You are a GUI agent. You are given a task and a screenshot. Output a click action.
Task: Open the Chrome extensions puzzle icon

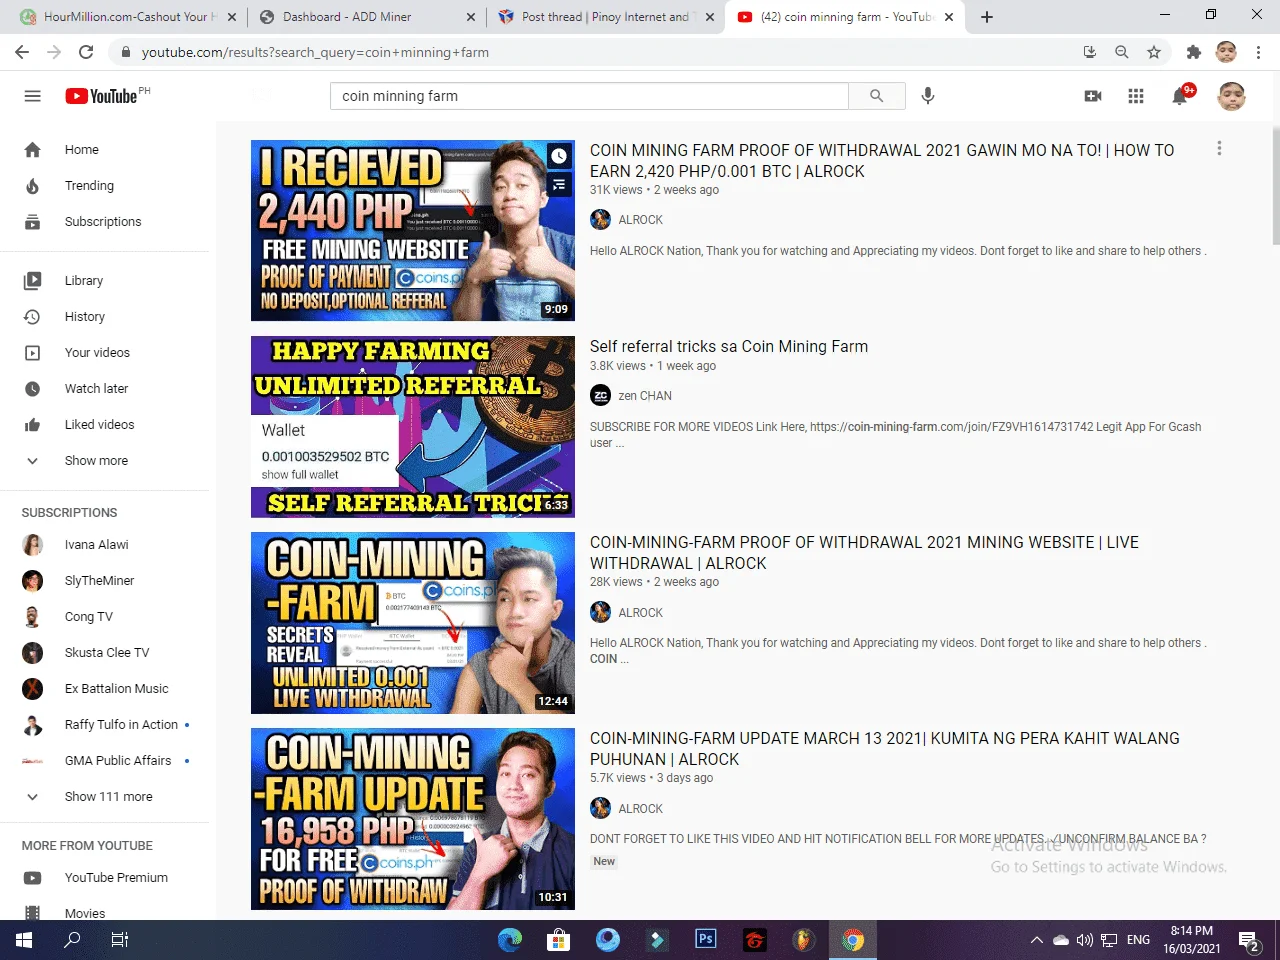click(x=1193, y=52)
